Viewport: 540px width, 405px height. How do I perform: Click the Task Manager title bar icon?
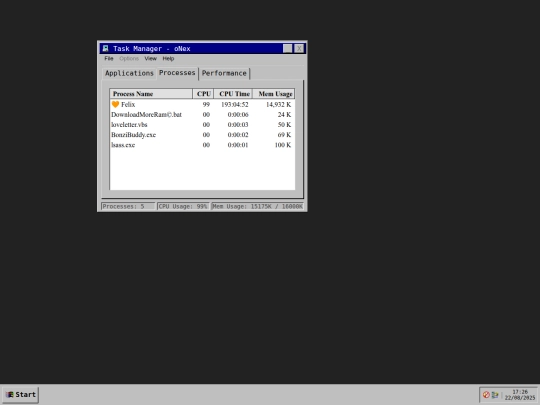(106, 49)
